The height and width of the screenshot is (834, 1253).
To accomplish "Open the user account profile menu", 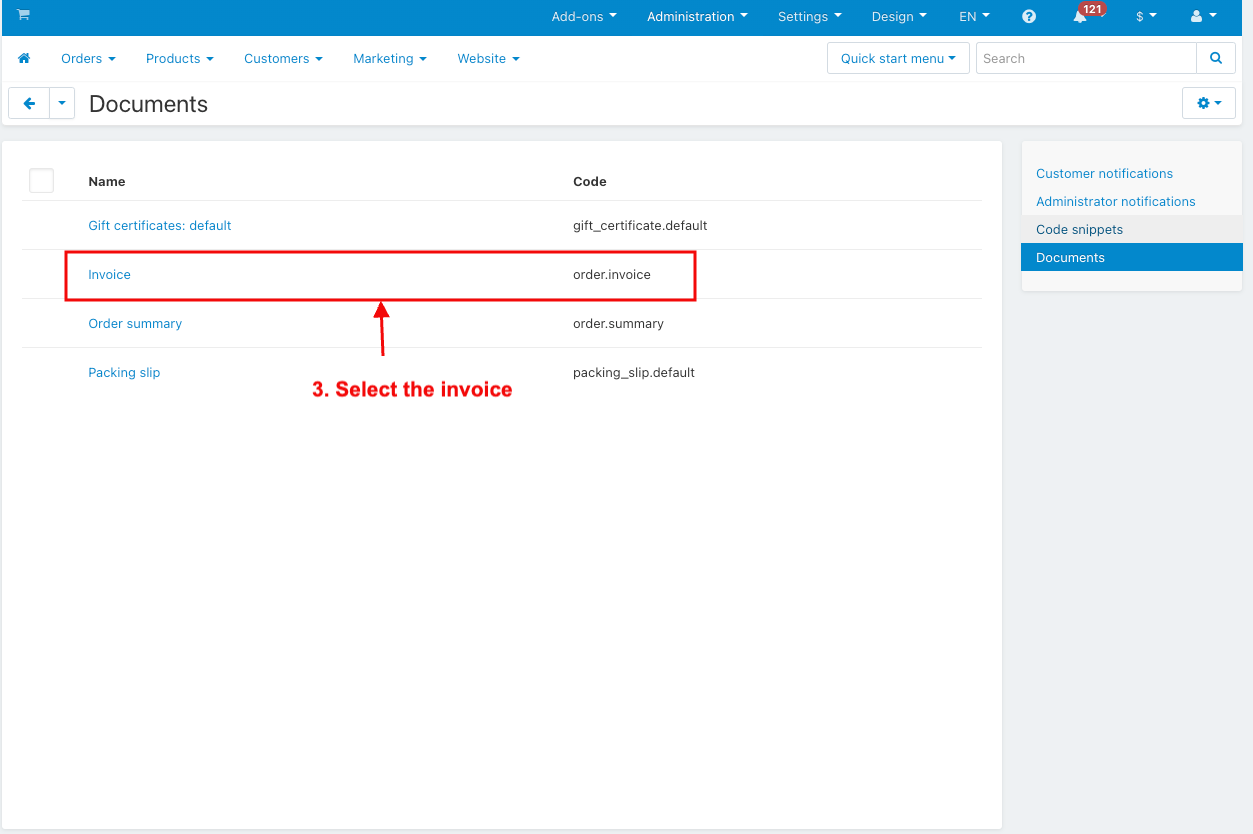I will coord(1203,17).
